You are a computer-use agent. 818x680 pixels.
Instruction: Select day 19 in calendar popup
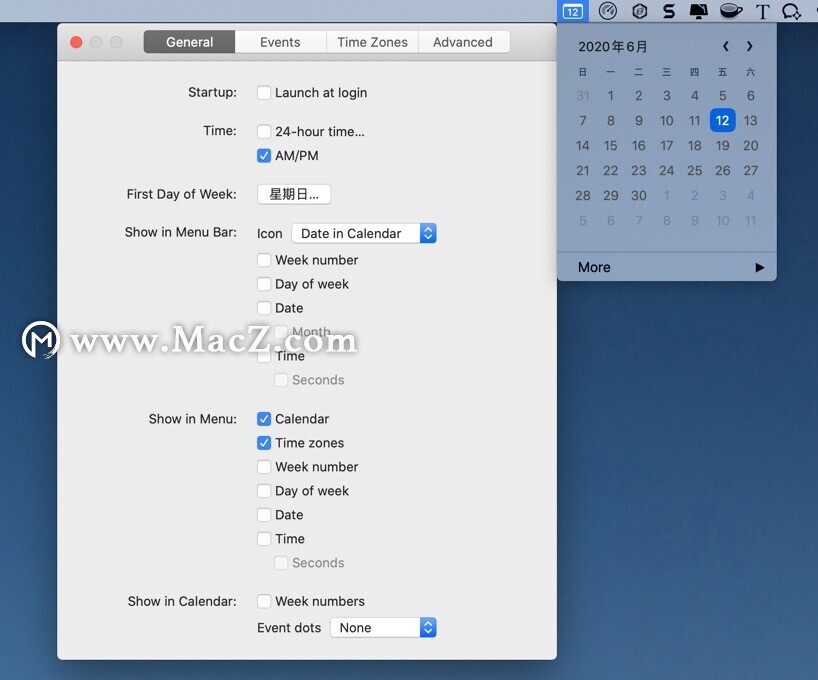[723, 146]
